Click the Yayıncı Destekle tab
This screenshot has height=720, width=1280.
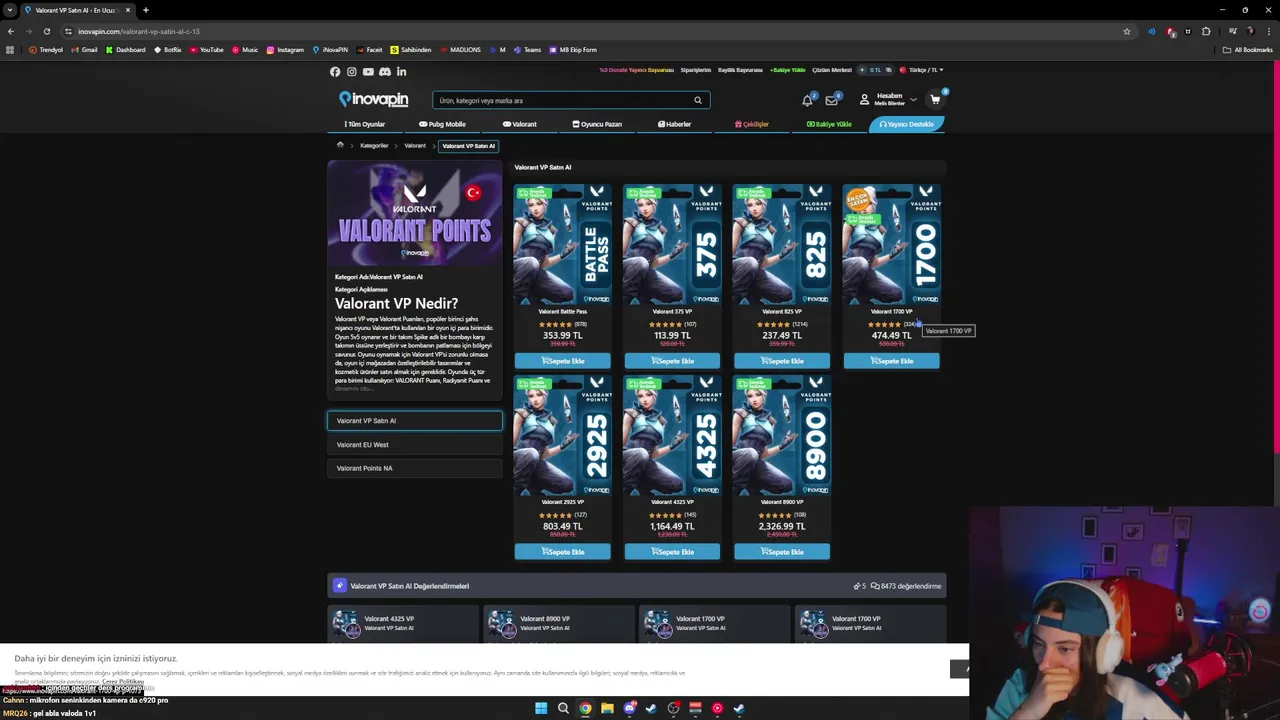[x=907, y=124]
